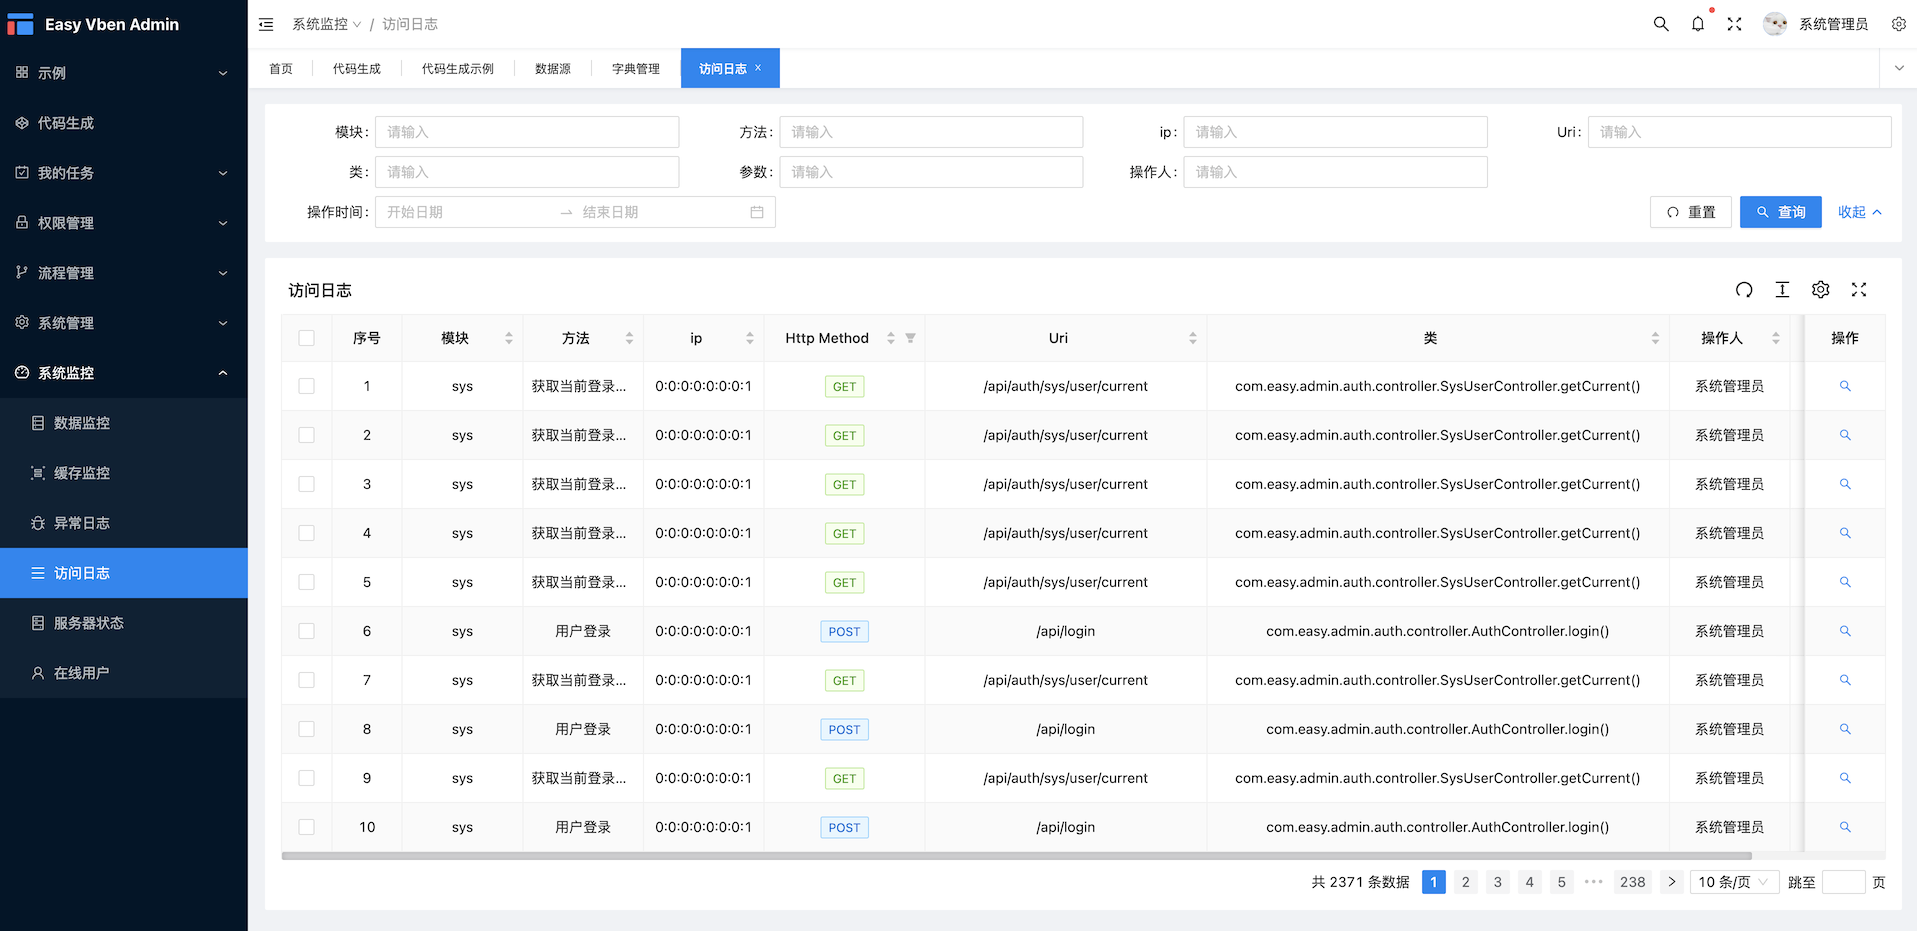Collapse the sidebar menu with the fold icon

[x=266, y=24]
